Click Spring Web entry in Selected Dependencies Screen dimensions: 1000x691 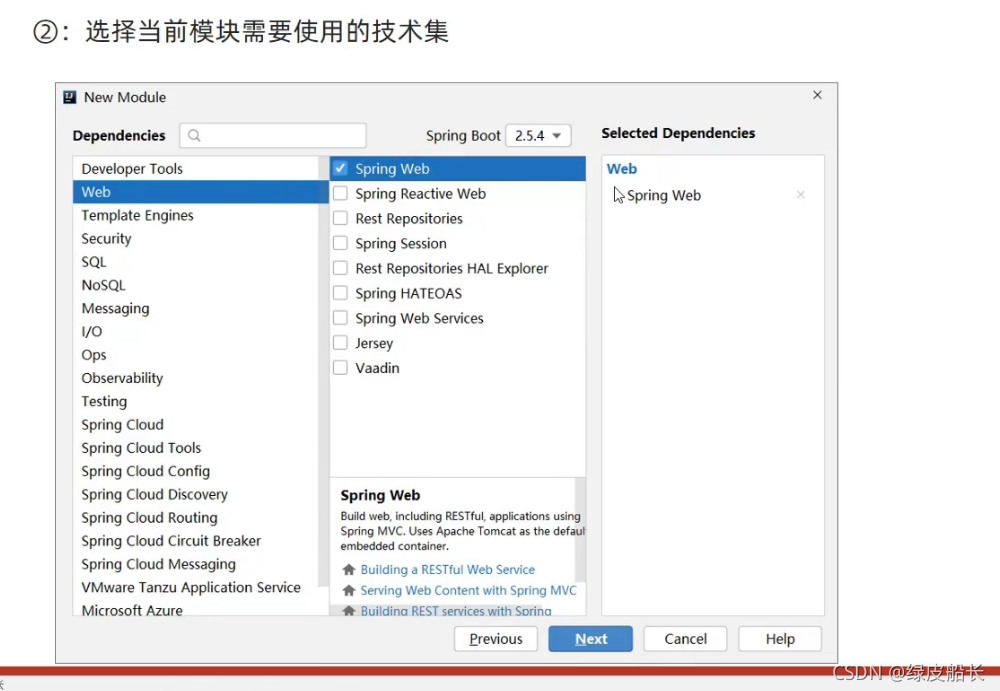664,195
